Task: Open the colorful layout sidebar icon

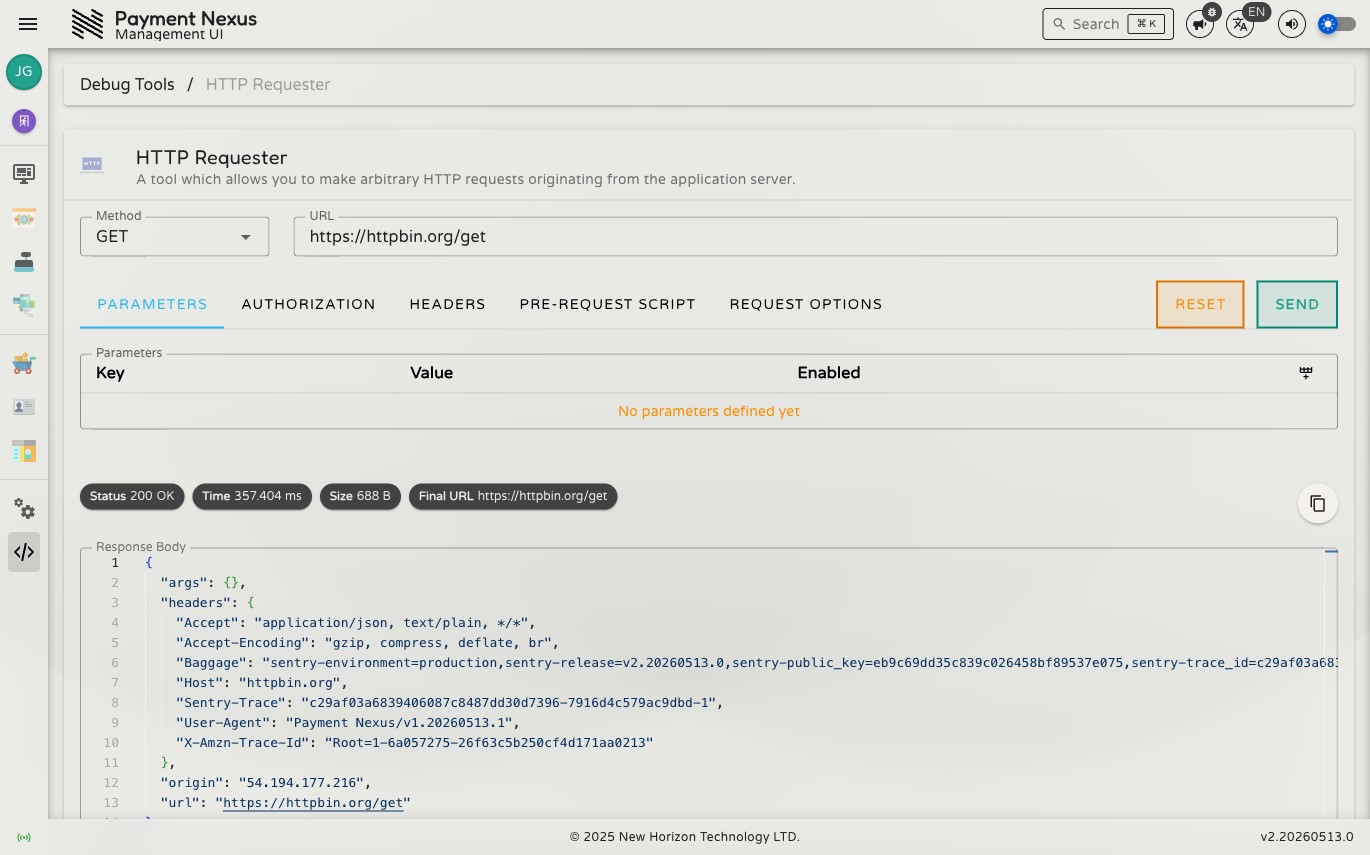Action: coord(24,451)
